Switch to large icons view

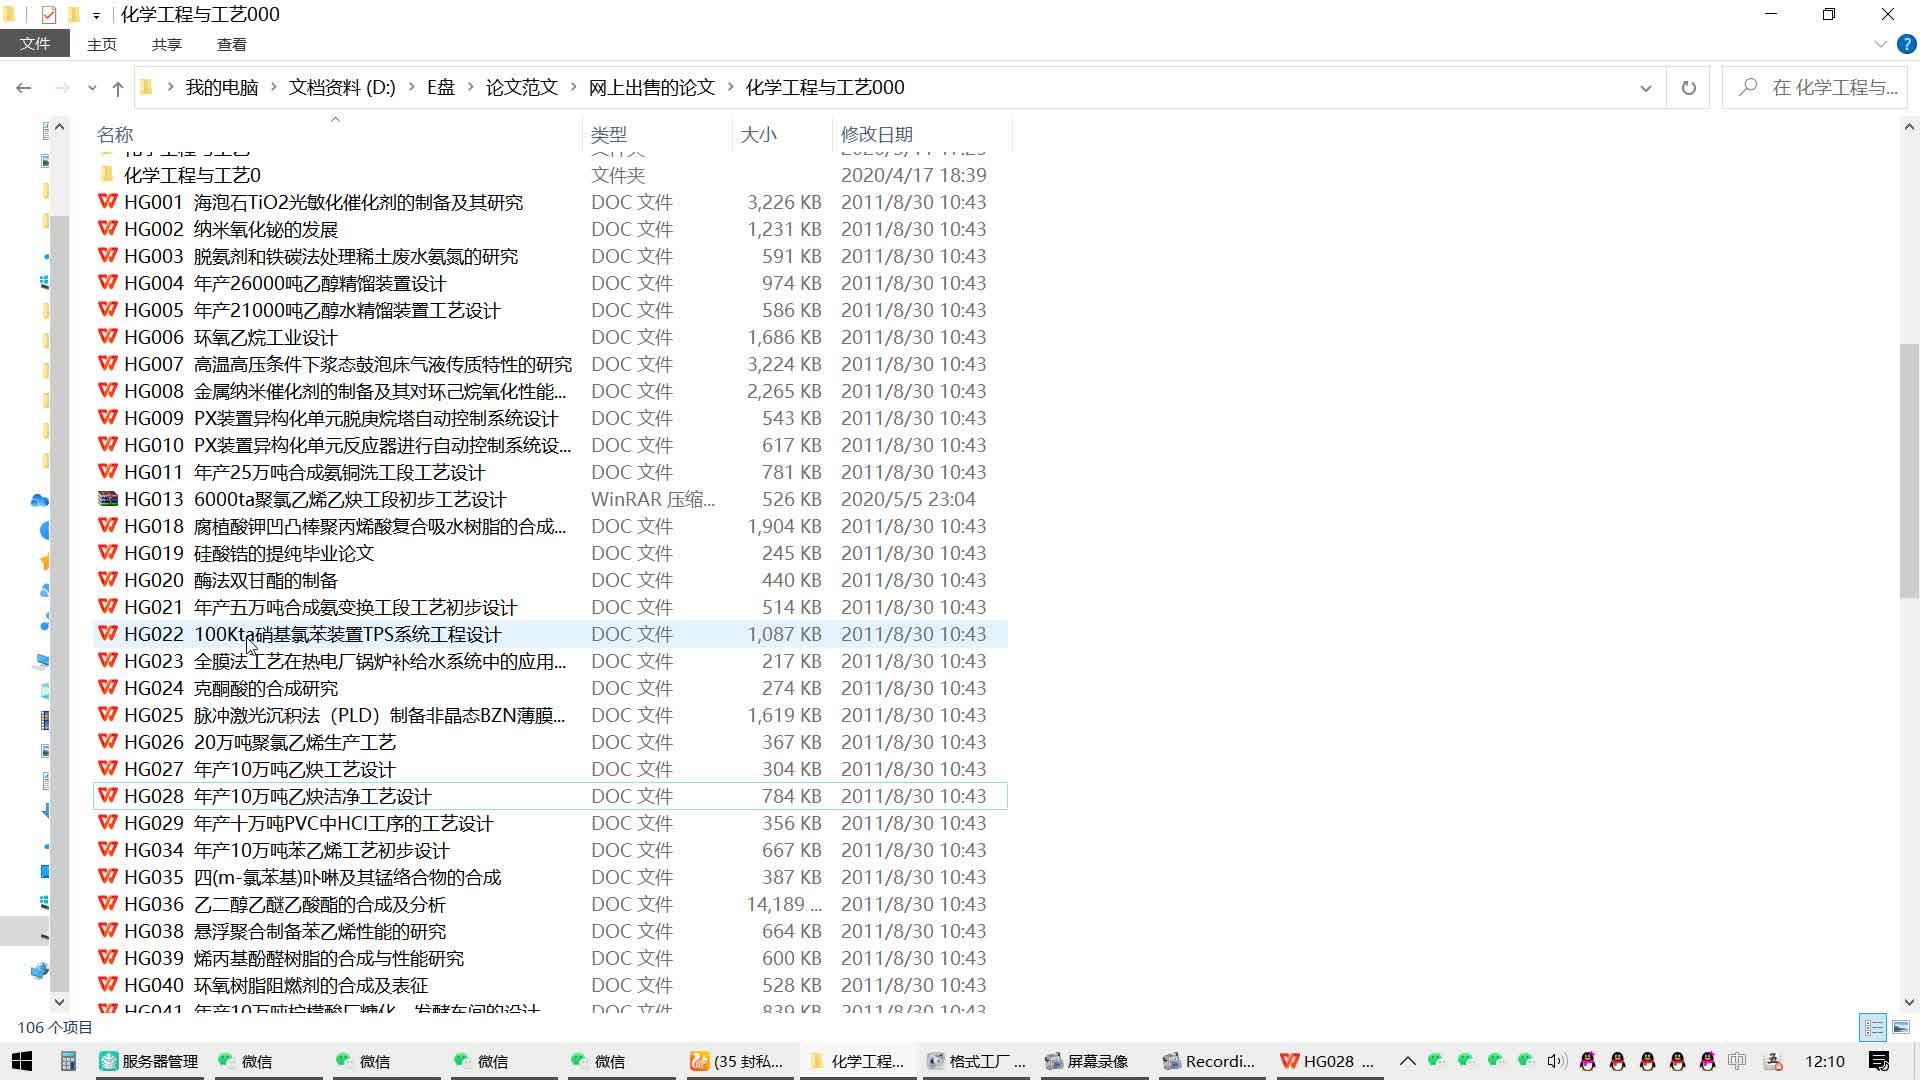(1901, 1027)
